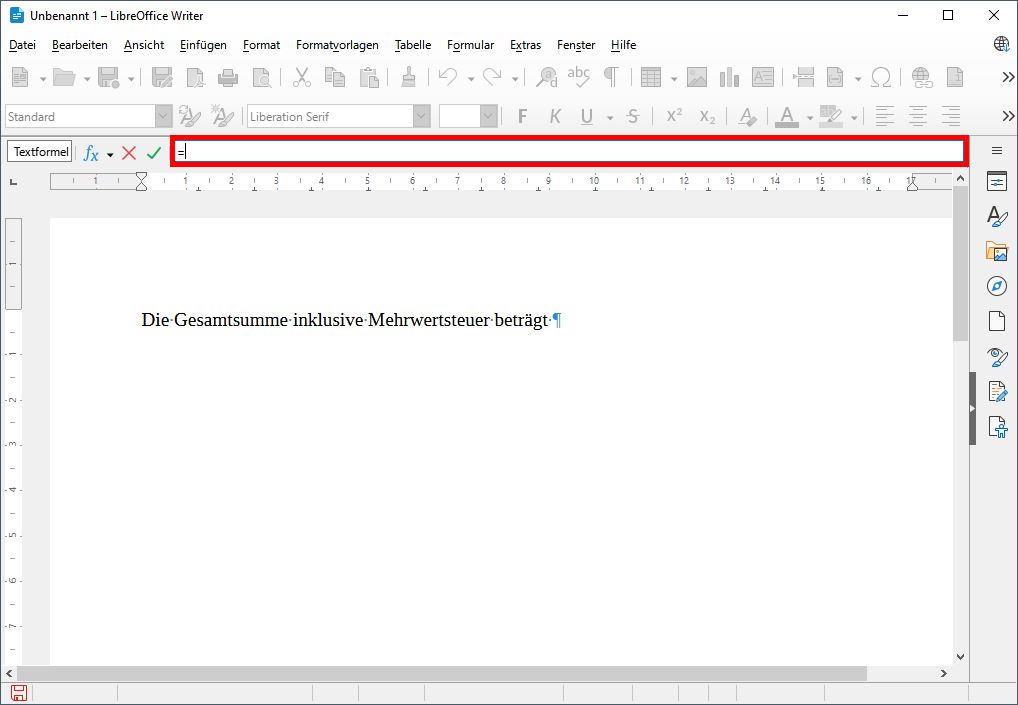The image size is (1018, 705).
Task: Open the Tabelle menu
Action: pyautogui.click(x=412, y=45)
